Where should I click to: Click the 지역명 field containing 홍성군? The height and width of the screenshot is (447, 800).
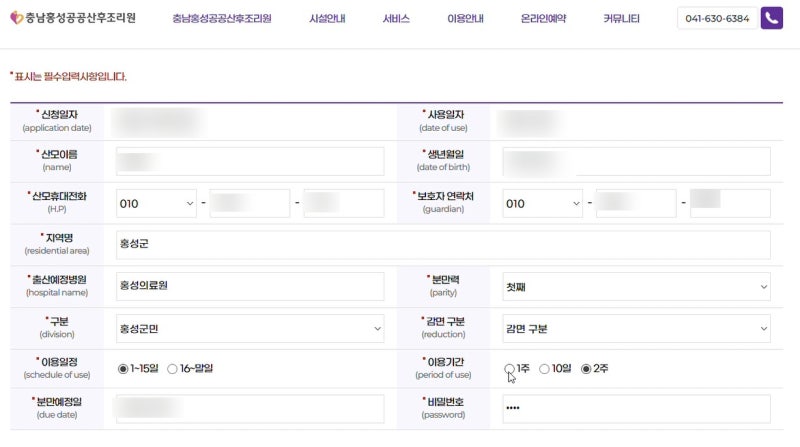(x=443, y=245)
